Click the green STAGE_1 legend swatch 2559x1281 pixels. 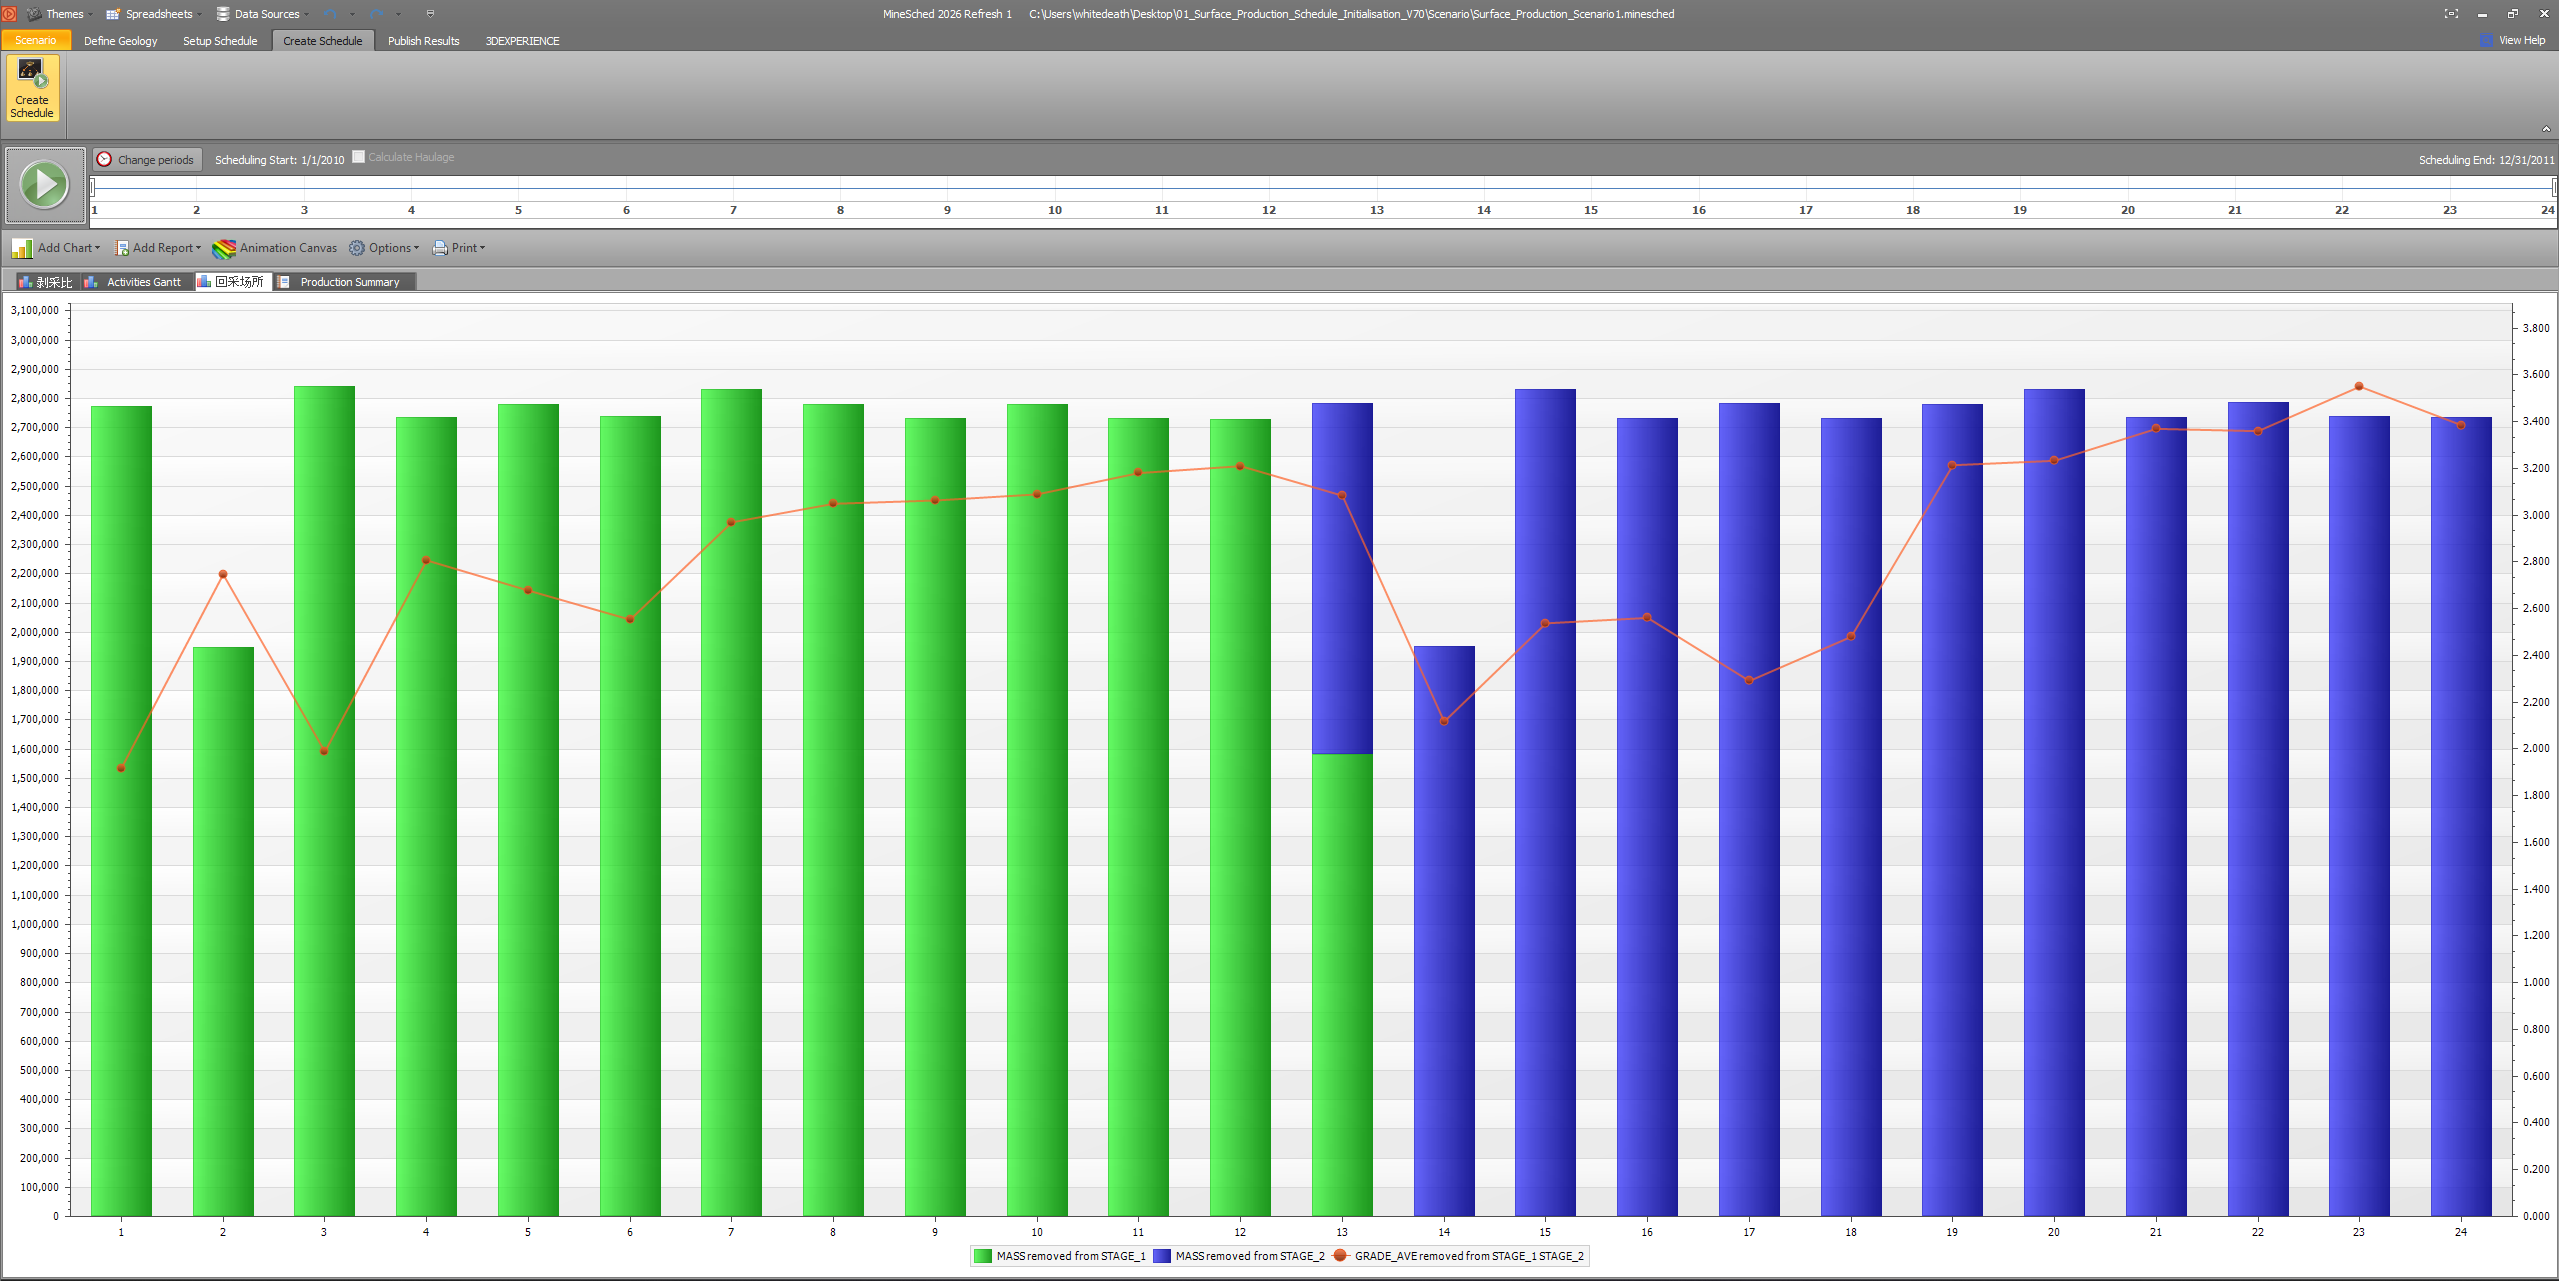coord(983,1256)
